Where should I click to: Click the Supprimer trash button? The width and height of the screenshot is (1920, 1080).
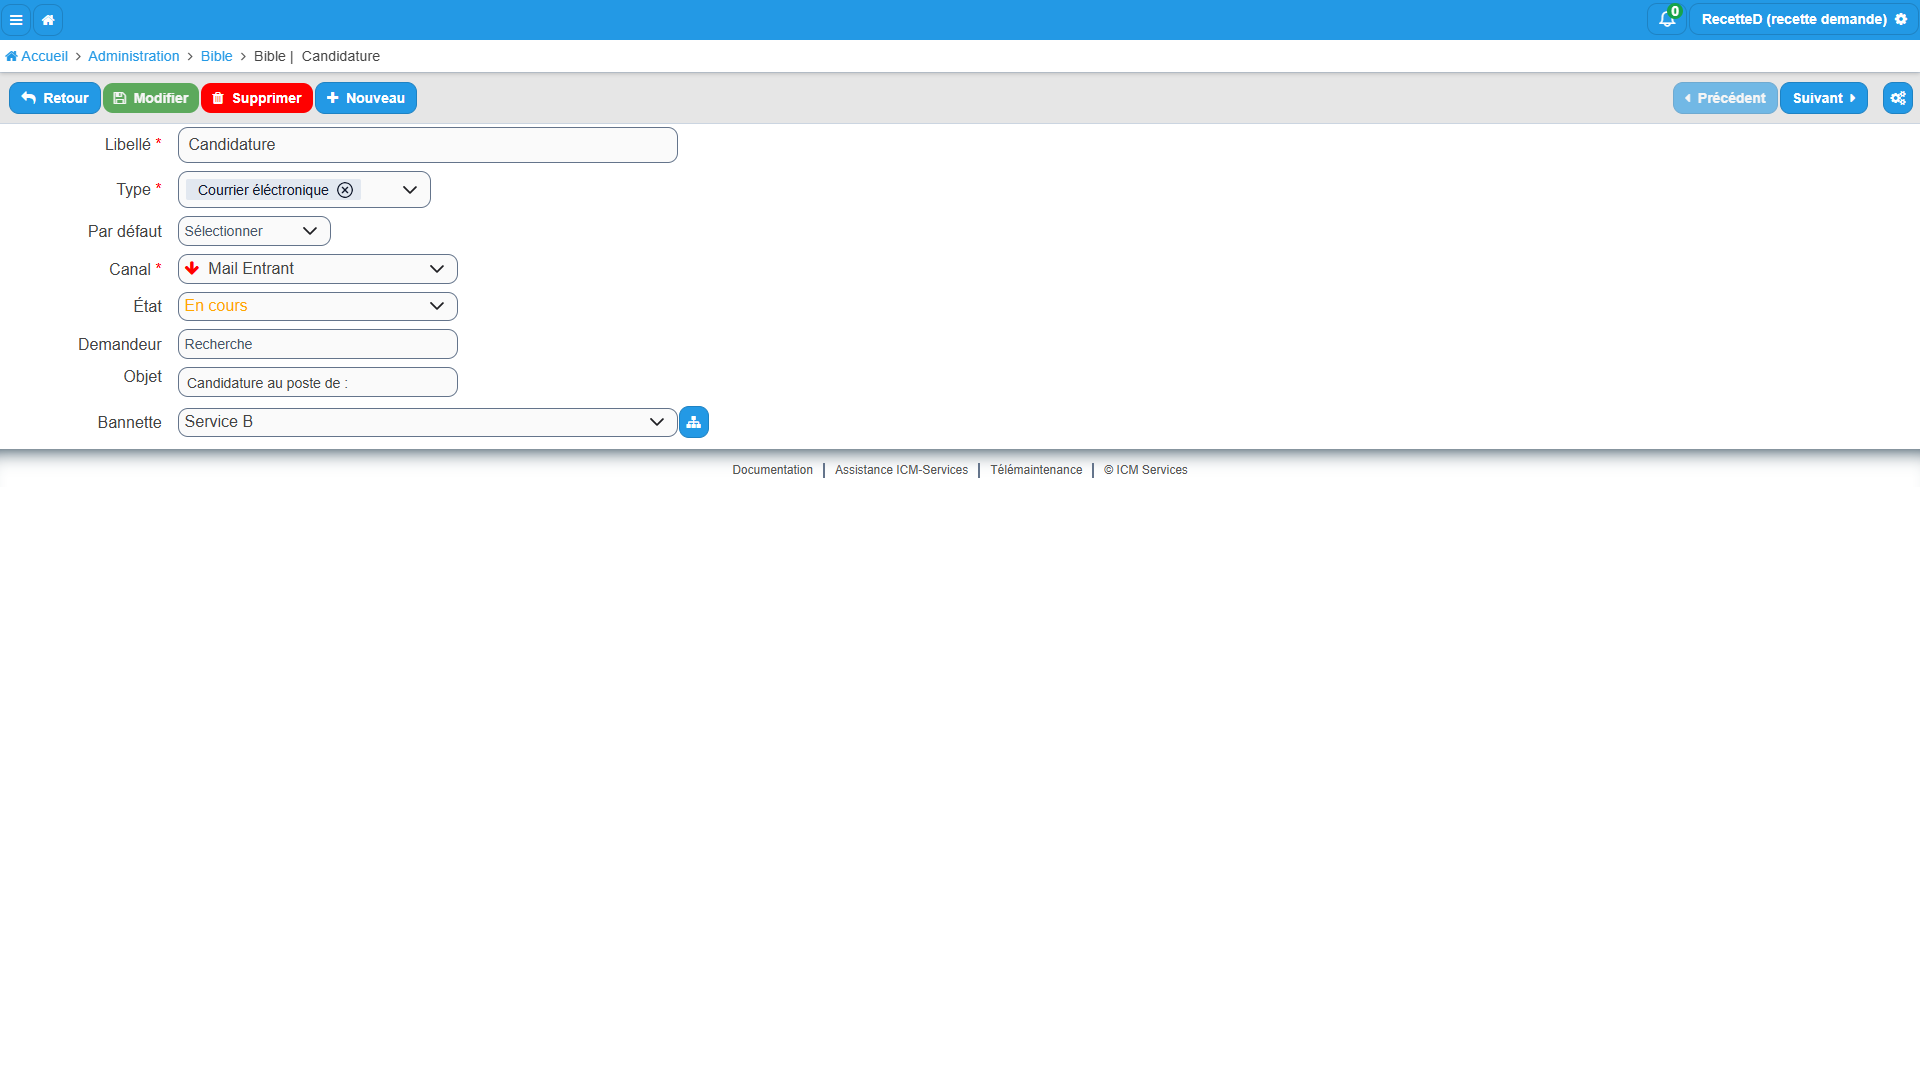(257, 98)
